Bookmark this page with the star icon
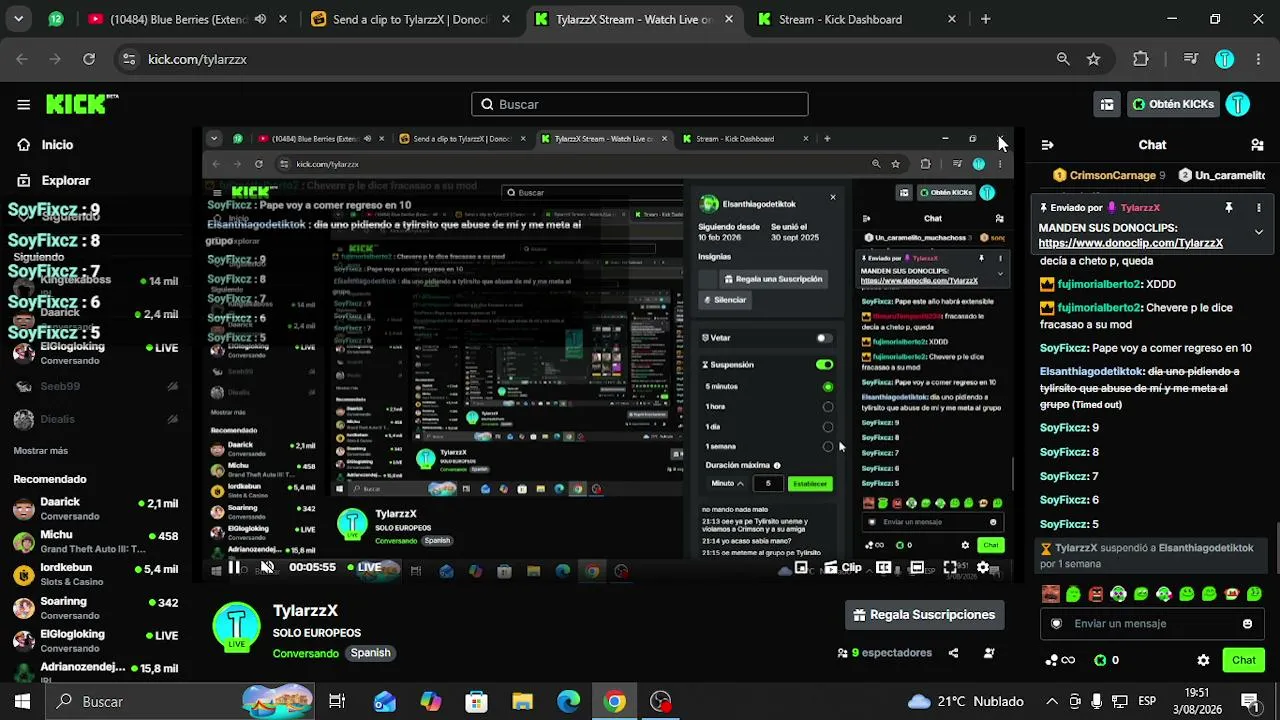 pos(1093,59)
